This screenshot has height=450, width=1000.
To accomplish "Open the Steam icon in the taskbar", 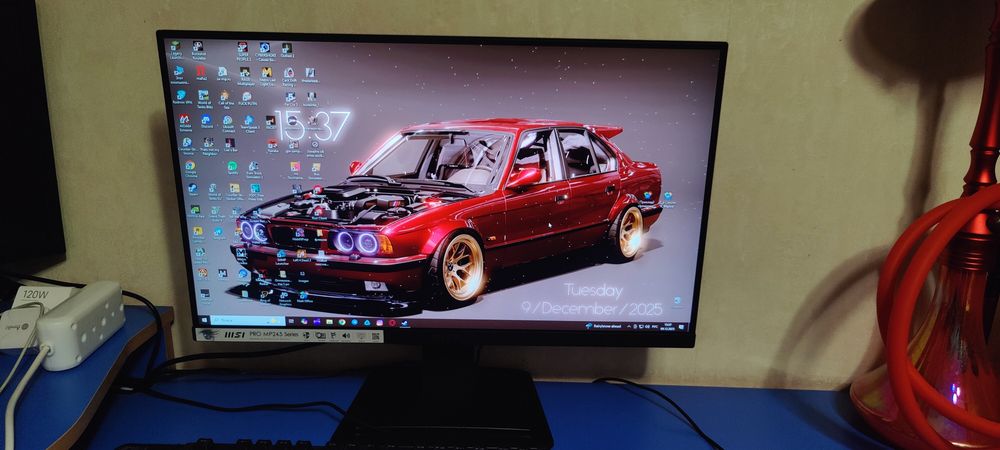I will pos(403,323).
